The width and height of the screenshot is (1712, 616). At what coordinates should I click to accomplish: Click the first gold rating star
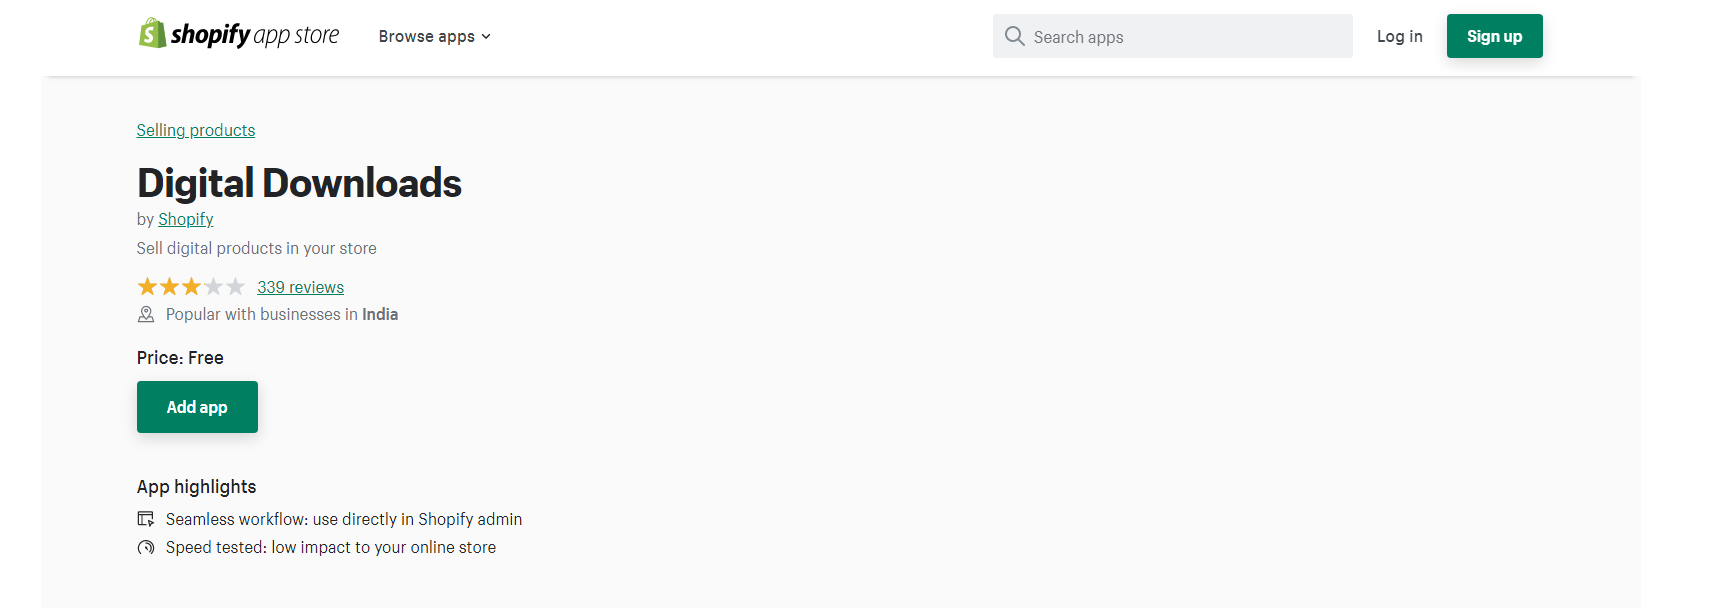coord(147,287)
